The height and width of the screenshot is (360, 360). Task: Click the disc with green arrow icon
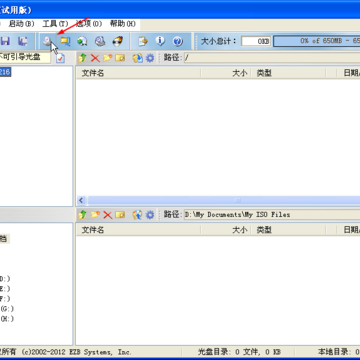click(82, 41)
